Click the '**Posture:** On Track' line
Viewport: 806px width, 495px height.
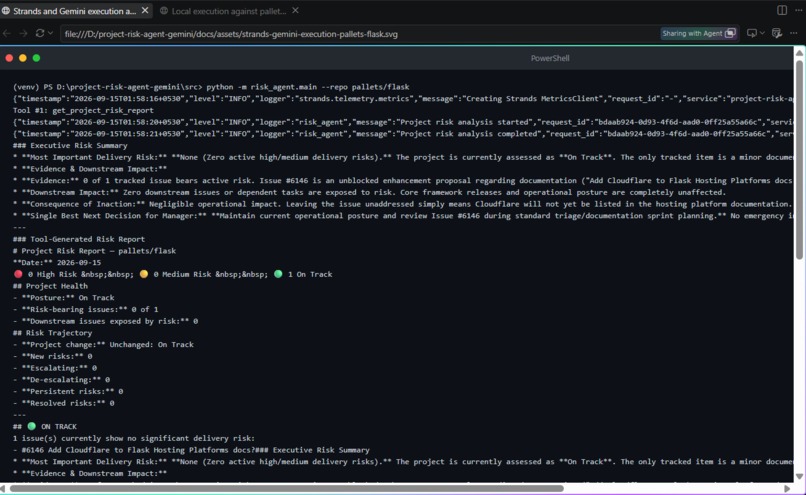64,298
